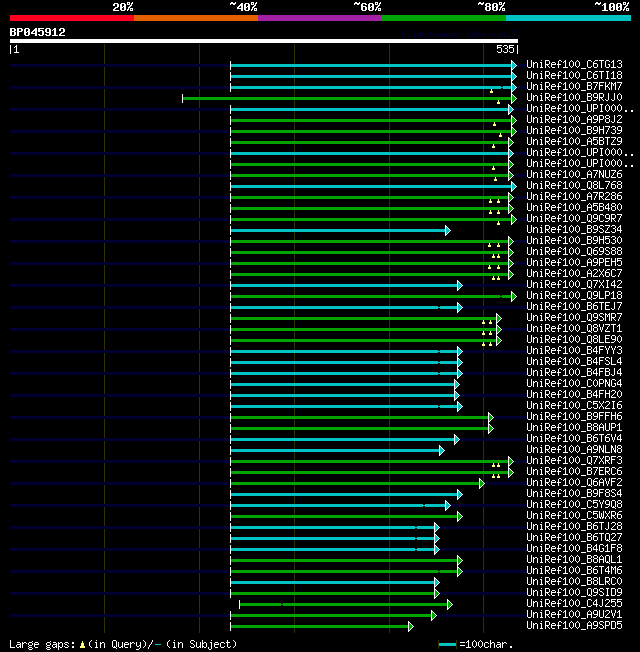Click UniRef100_C4J255 label
640x652 pixels.
tap(574, 603)
